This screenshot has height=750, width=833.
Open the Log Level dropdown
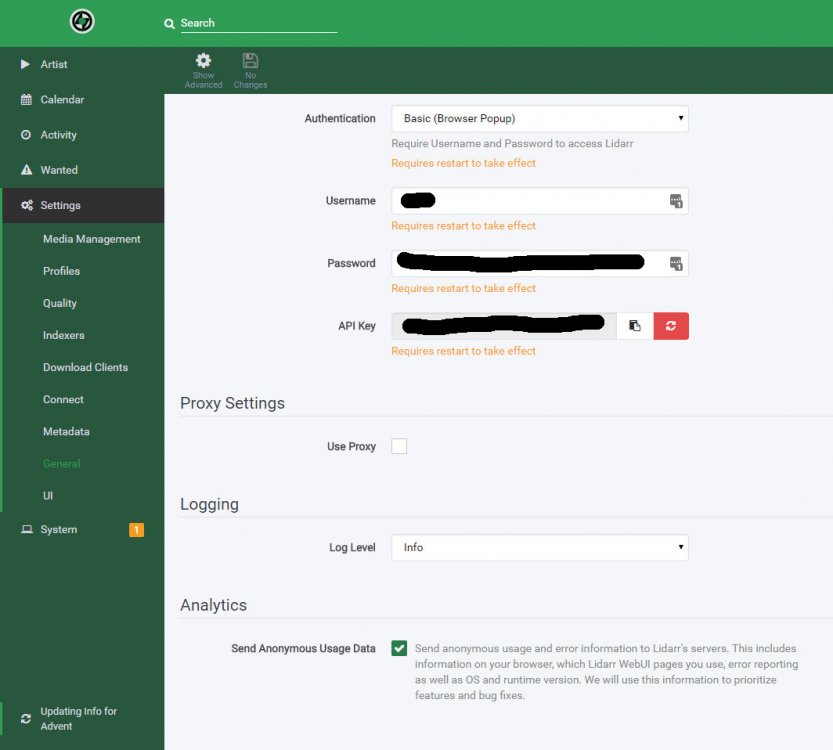[540, 548]
